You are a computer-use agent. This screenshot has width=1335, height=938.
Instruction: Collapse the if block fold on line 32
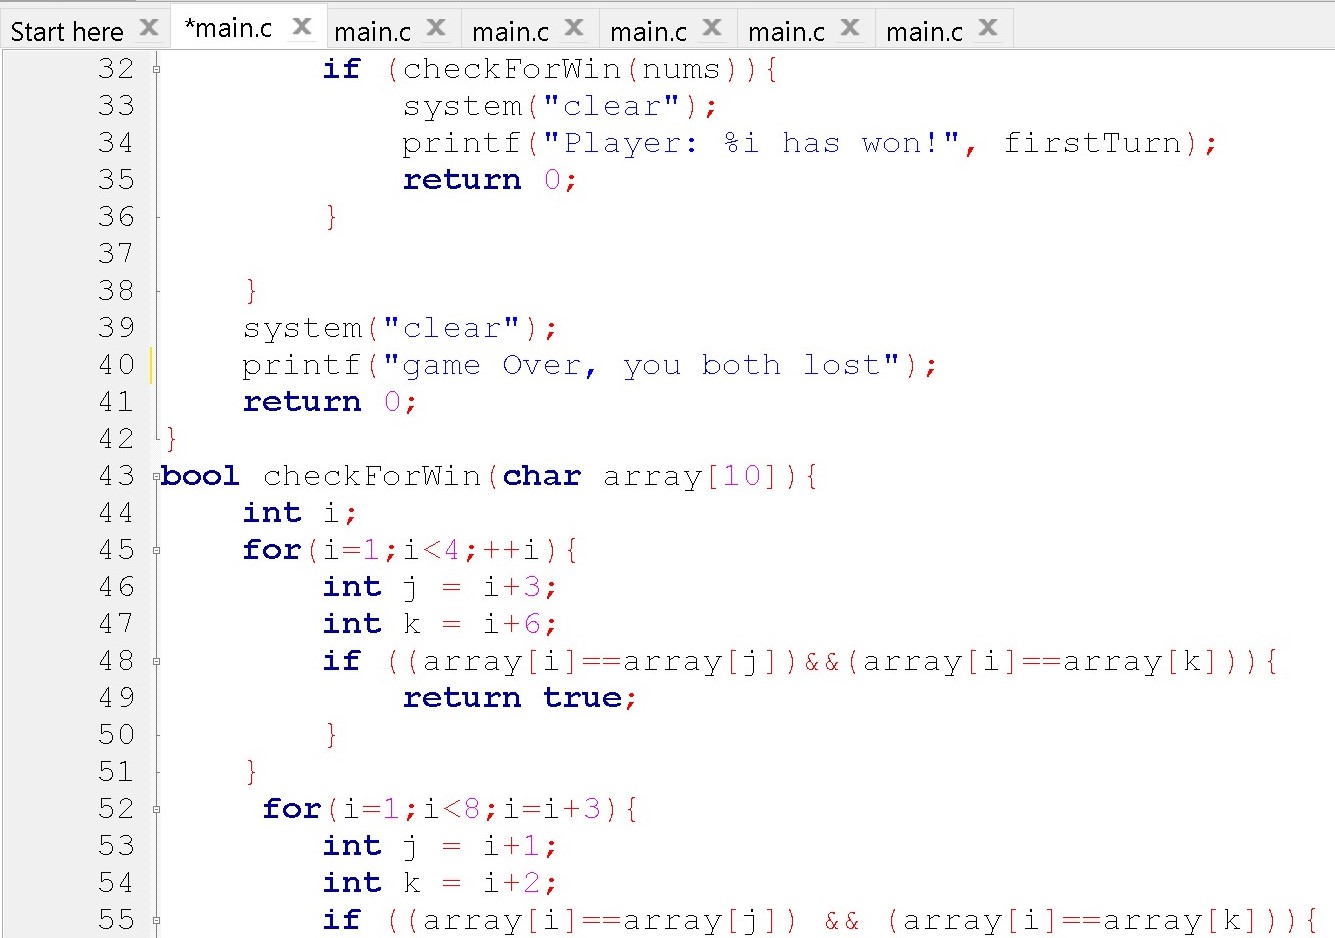pyautogui.click(x=156, y=69)
